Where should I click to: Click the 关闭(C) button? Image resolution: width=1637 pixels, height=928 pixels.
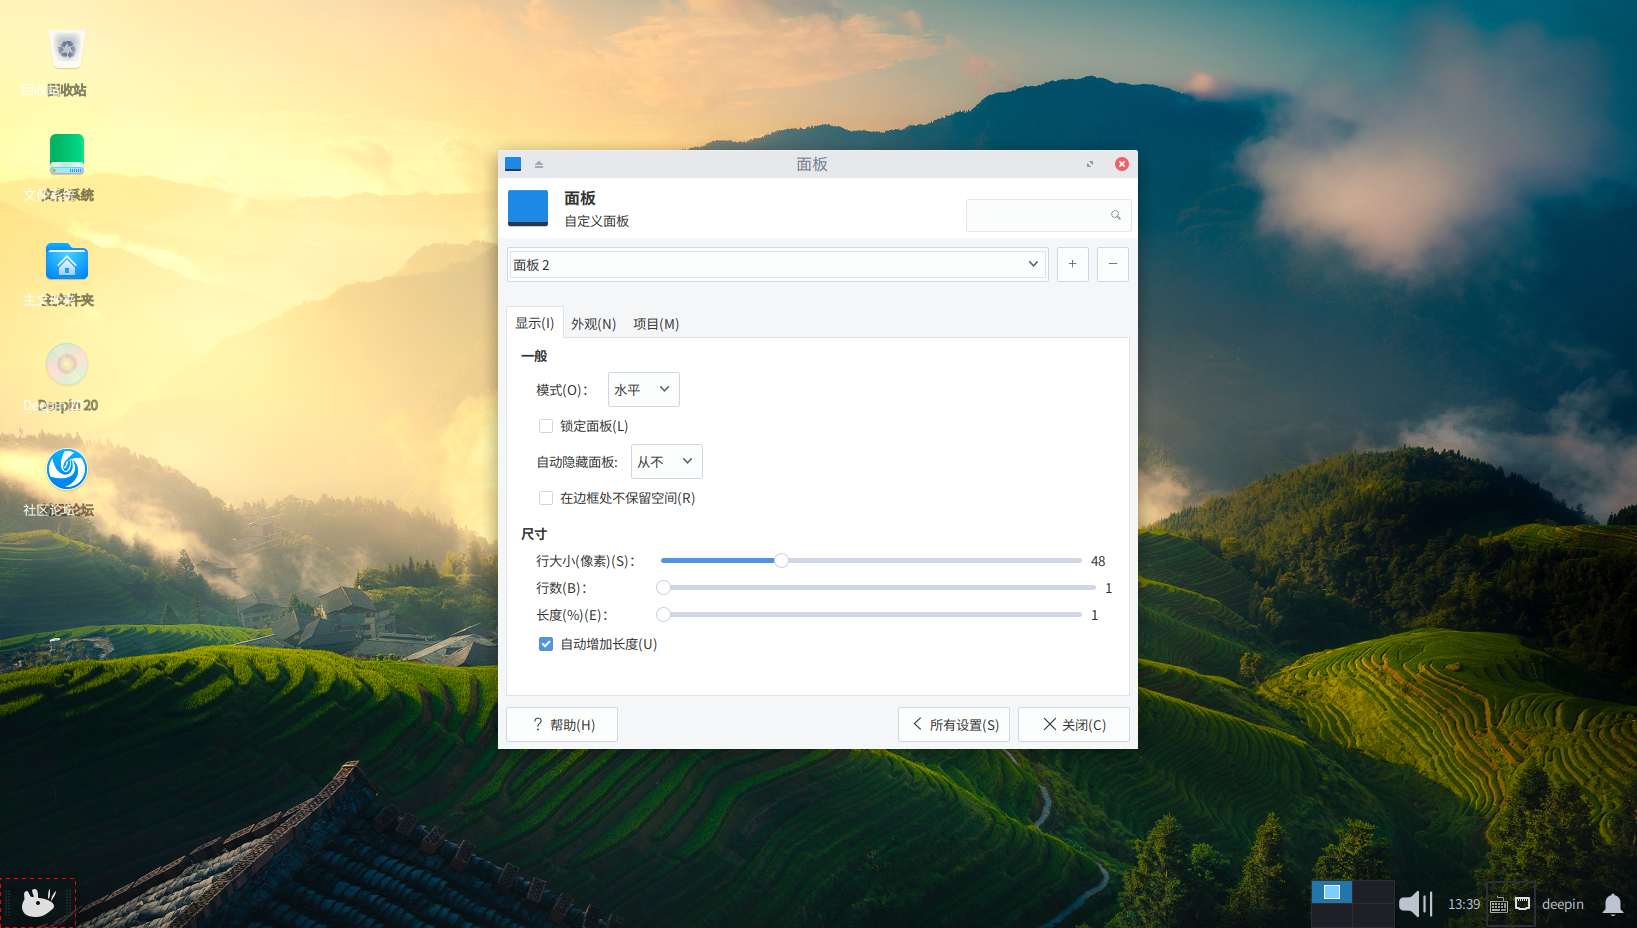point(1074,725)
